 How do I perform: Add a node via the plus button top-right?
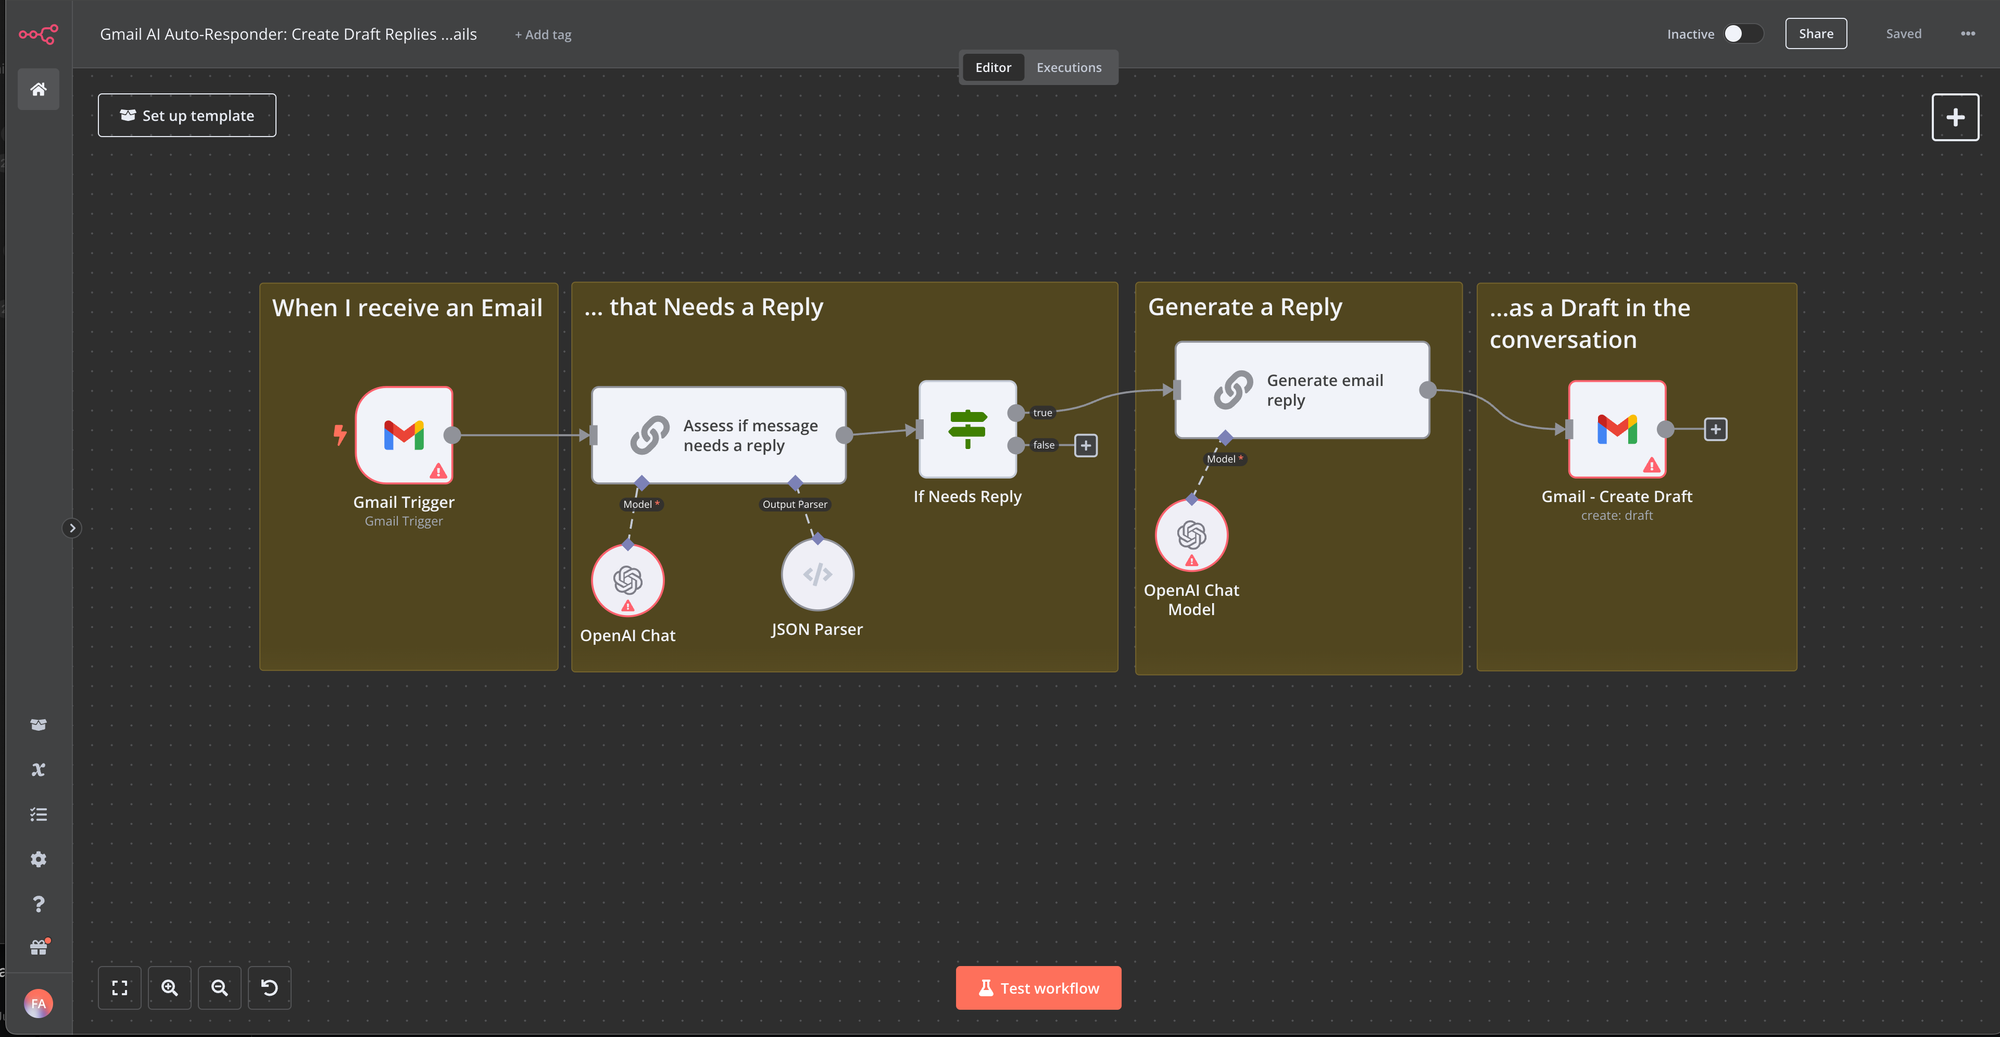pos(1955,117)
